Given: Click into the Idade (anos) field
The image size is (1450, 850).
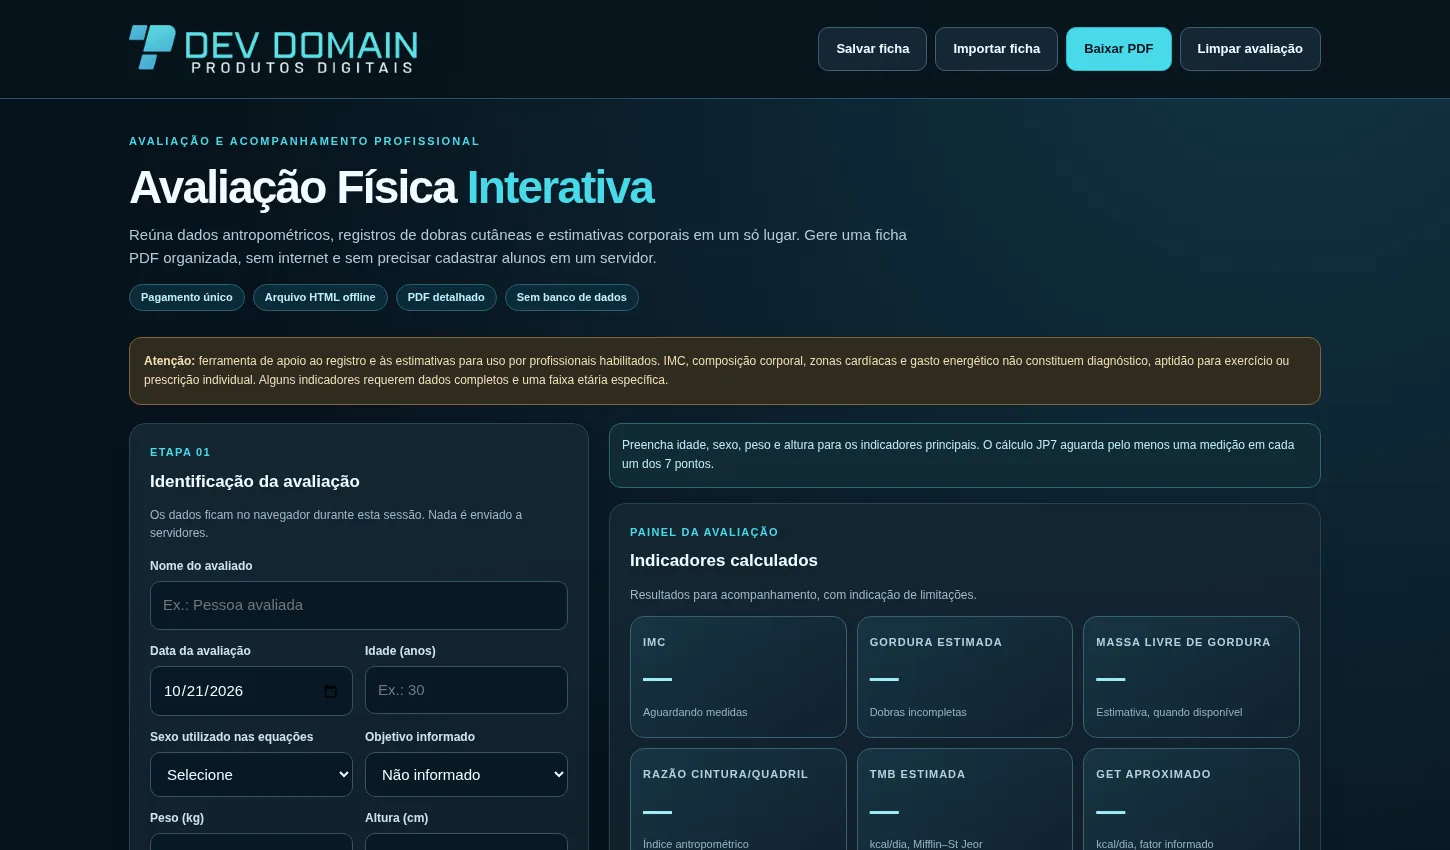Looking at the screenshot, I should 466,690.
